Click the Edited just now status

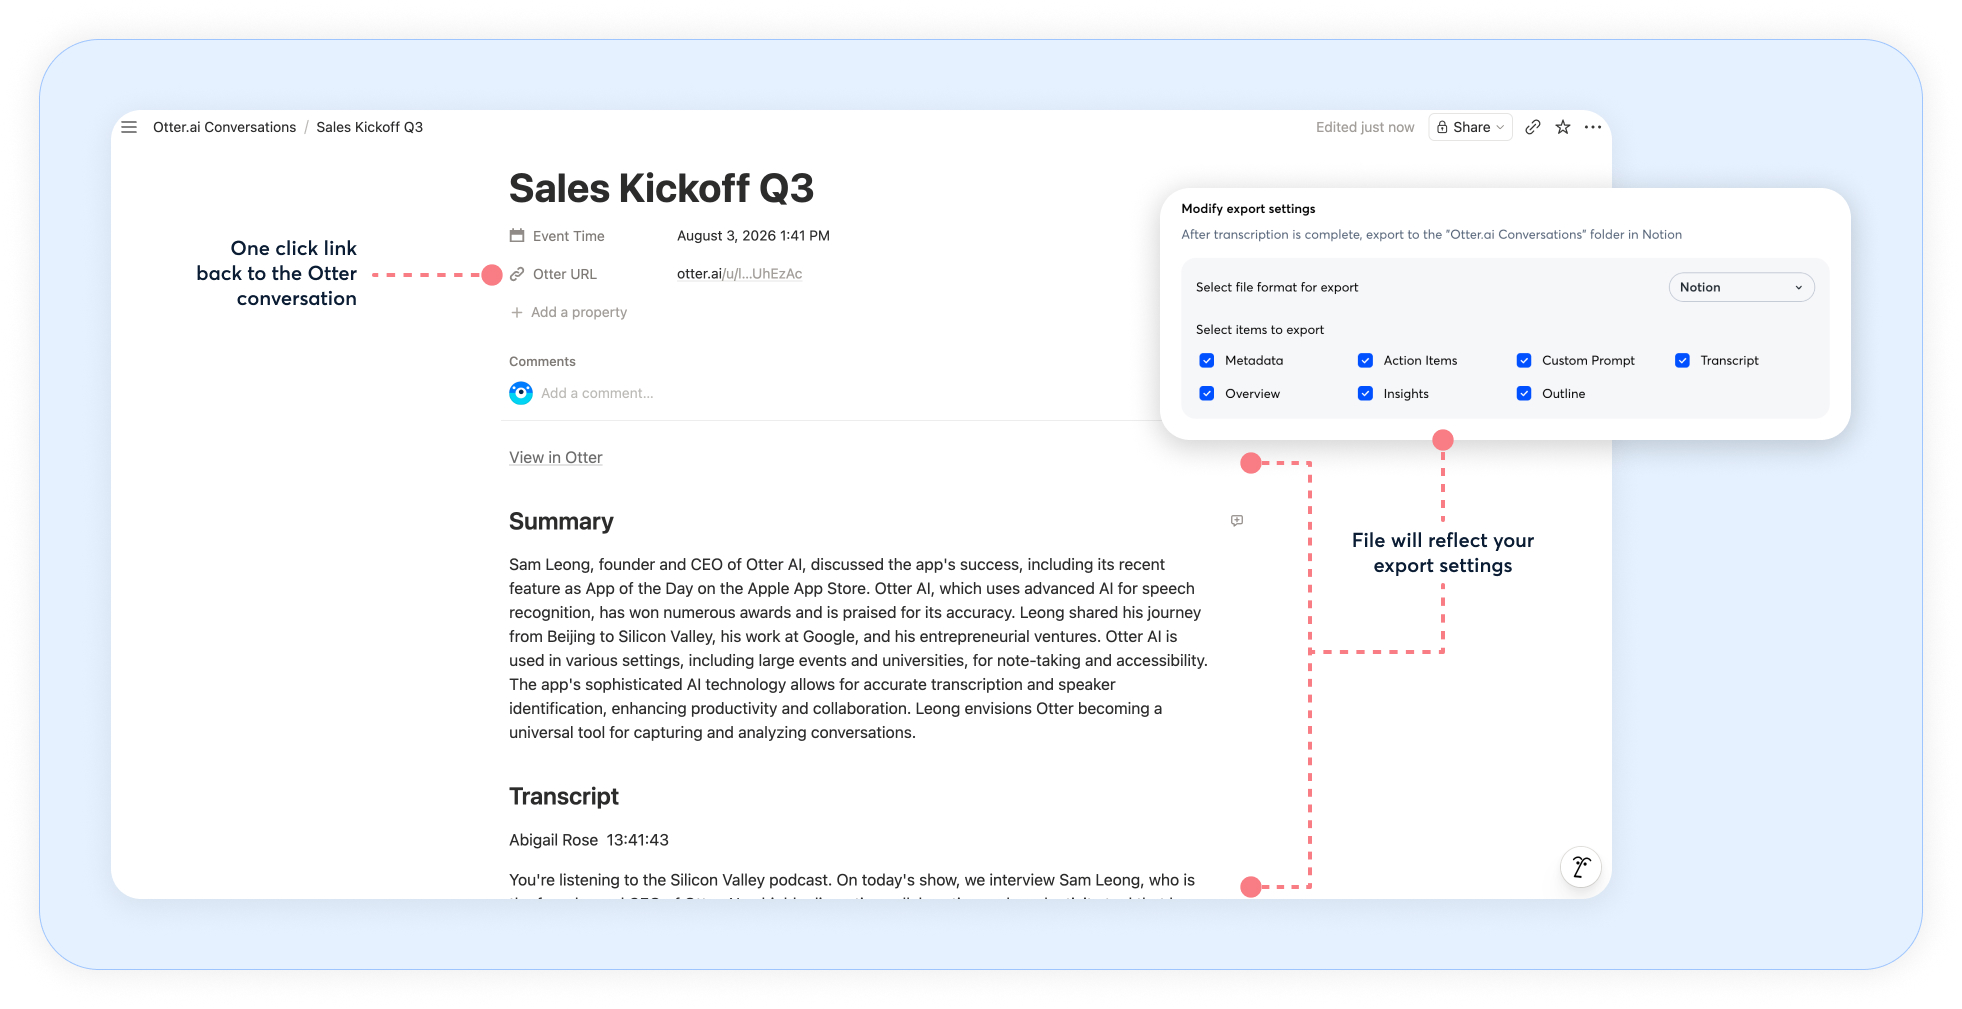coord(1365,127)
